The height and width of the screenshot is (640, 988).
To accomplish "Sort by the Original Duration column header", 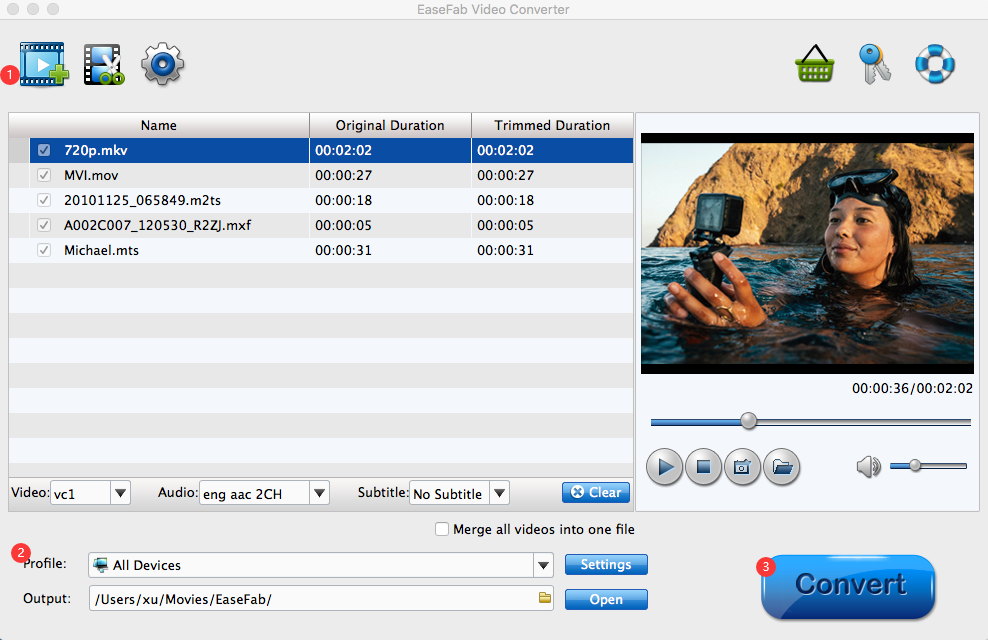I will pyautogui.click(x=390, y=125).
